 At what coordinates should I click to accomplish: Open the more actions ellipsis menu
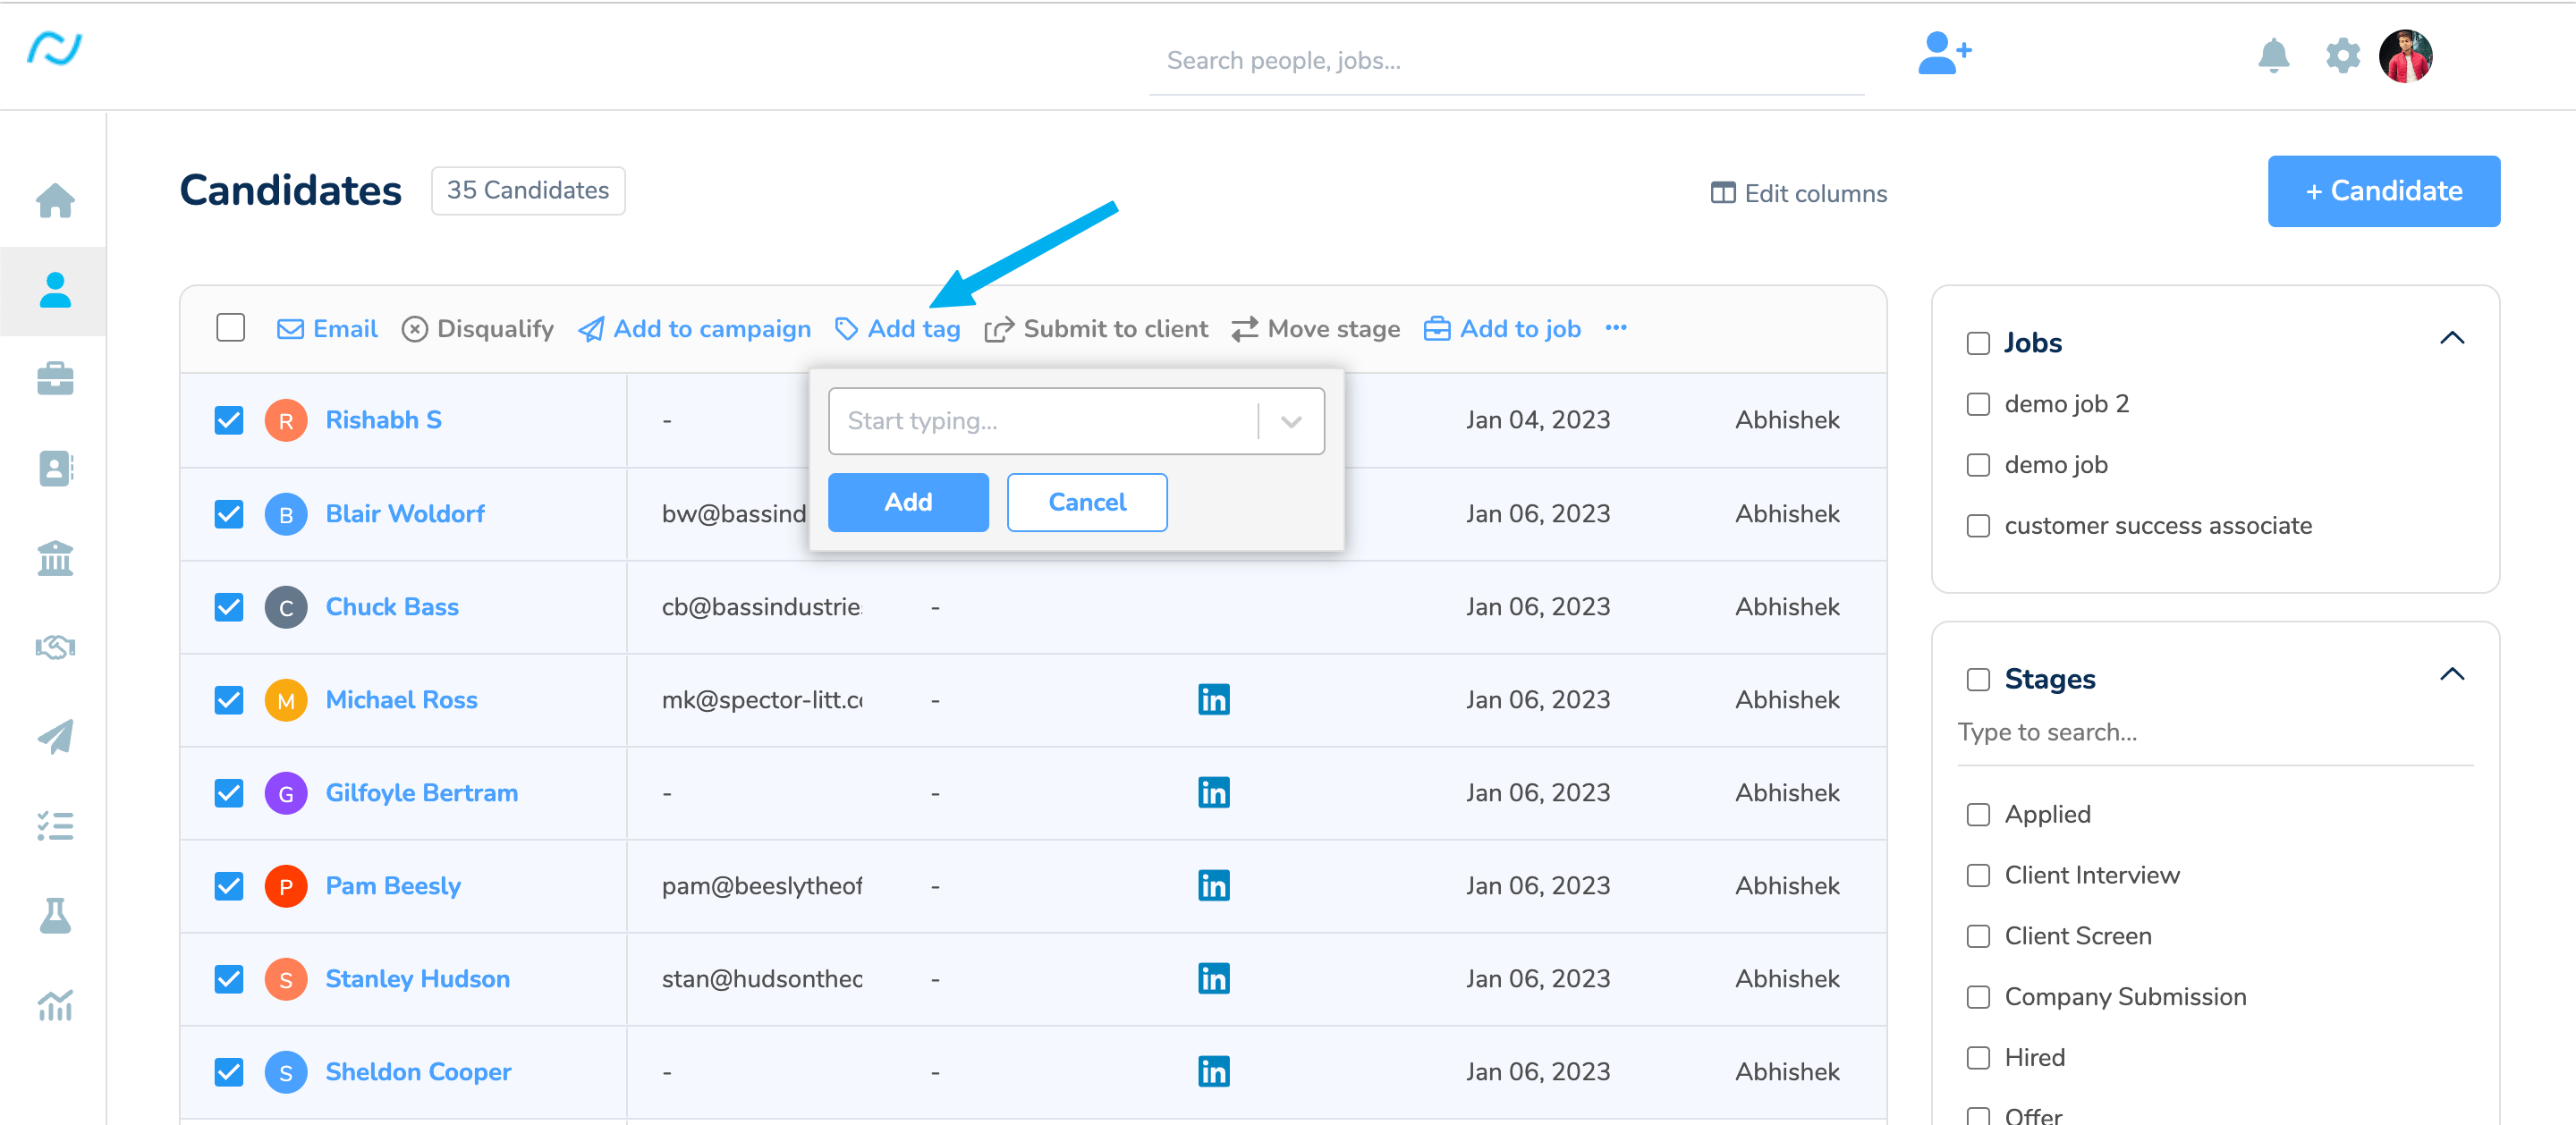coord(1615,328)
